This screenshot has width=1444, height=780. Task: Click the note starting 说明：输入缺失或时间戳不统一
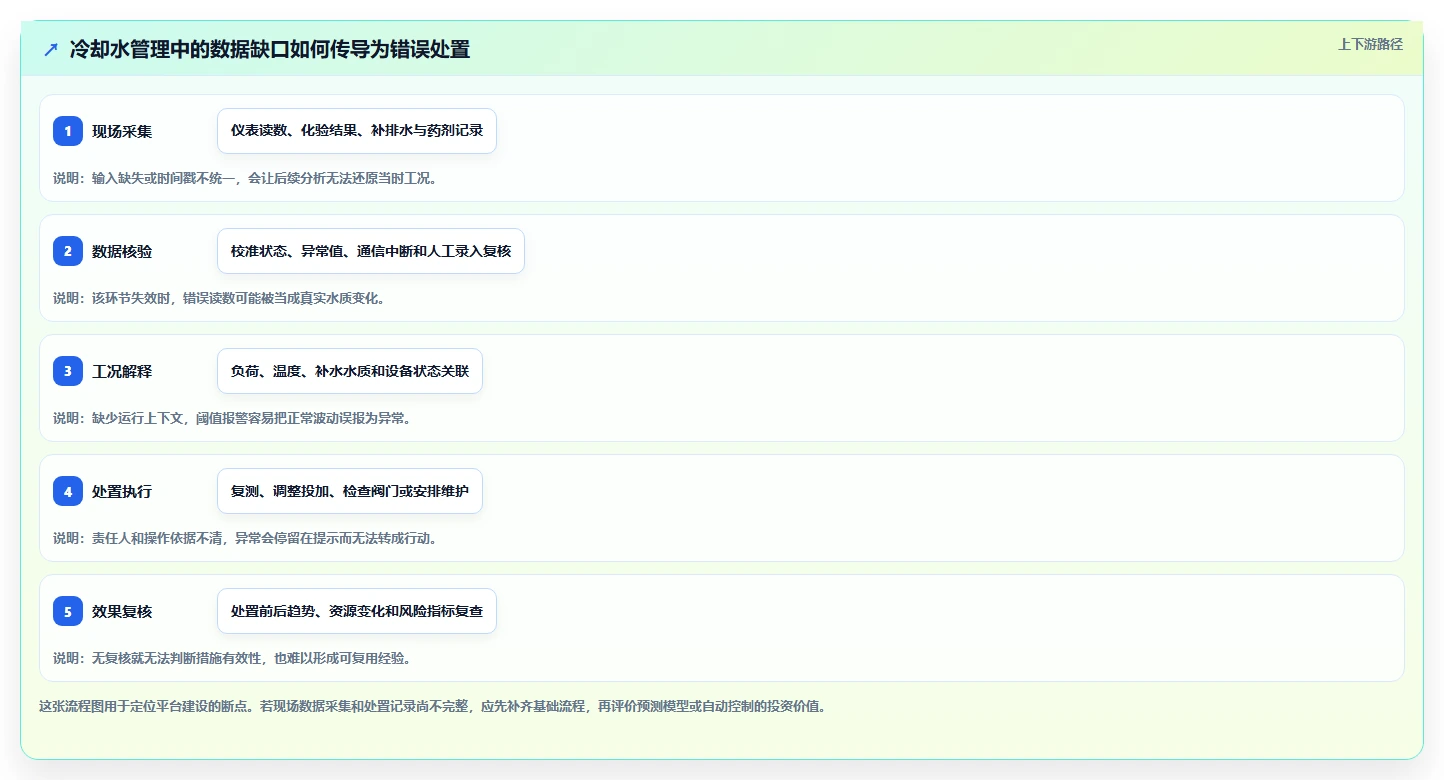click(245, 178)
